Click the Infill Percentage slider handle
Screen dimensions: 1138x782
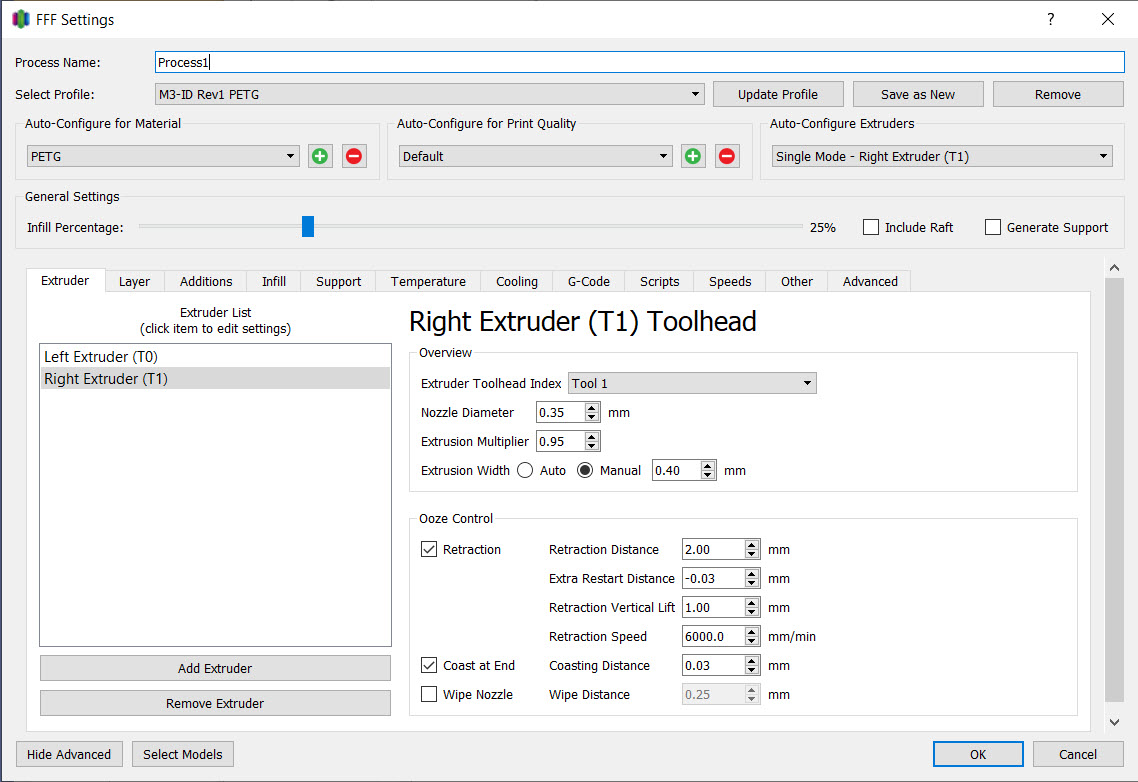[308, 227]
